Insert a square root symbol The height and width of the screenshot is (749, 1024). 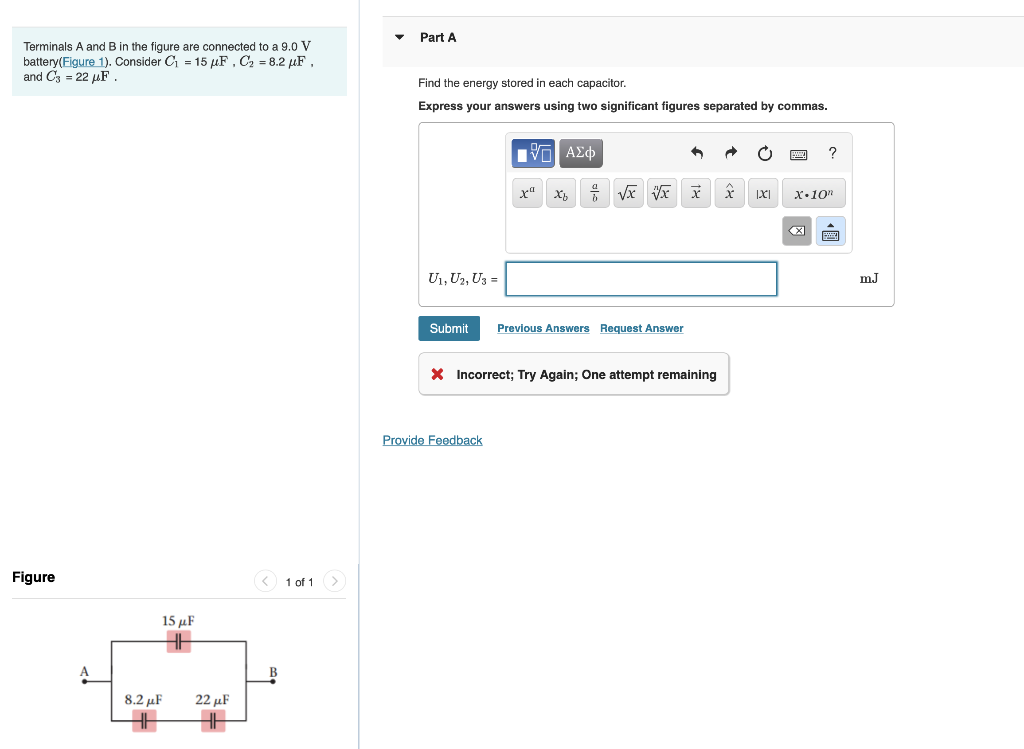pos(628,193)
